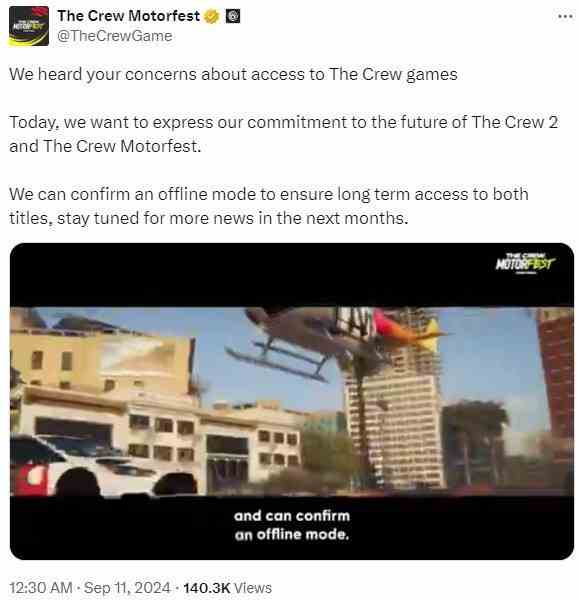View the 140.3K Views analytics
579x601 pixels.
coord(228,588)
